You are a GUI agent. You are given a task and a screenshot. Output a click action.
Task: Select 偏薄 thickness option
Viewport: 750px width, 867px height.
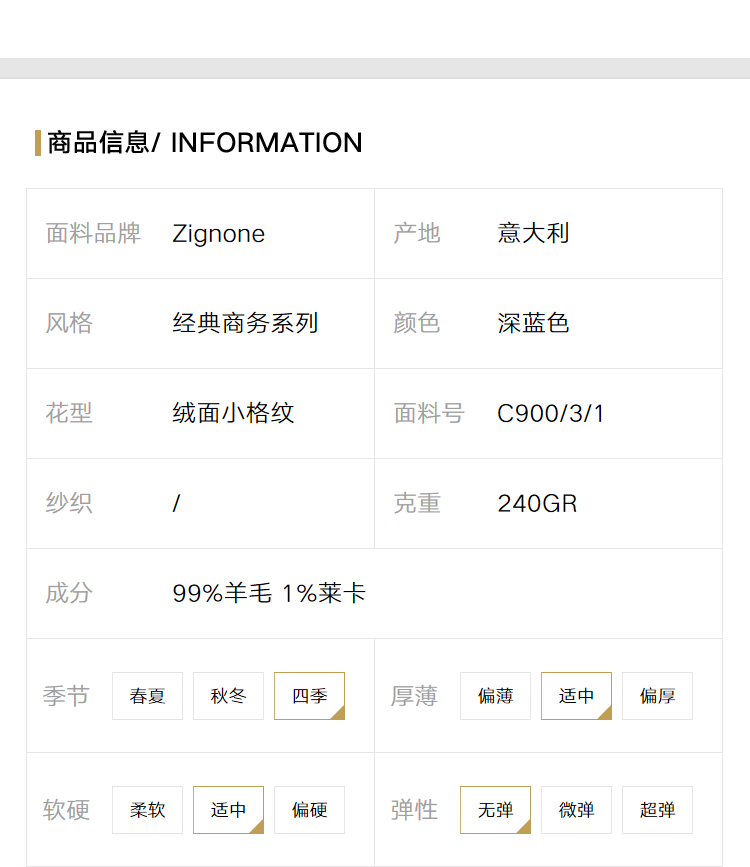(x=495, y=696)
